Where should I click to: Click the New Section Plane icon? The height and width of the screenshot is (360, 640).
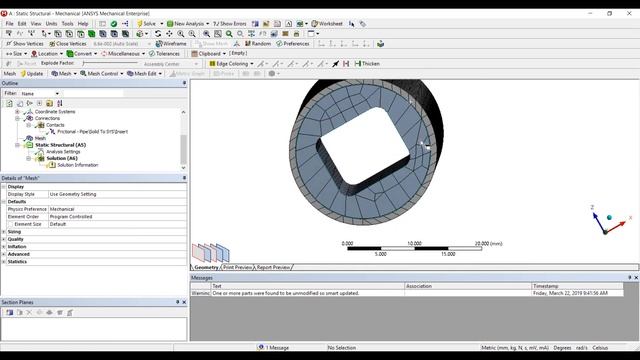(9, 313)
